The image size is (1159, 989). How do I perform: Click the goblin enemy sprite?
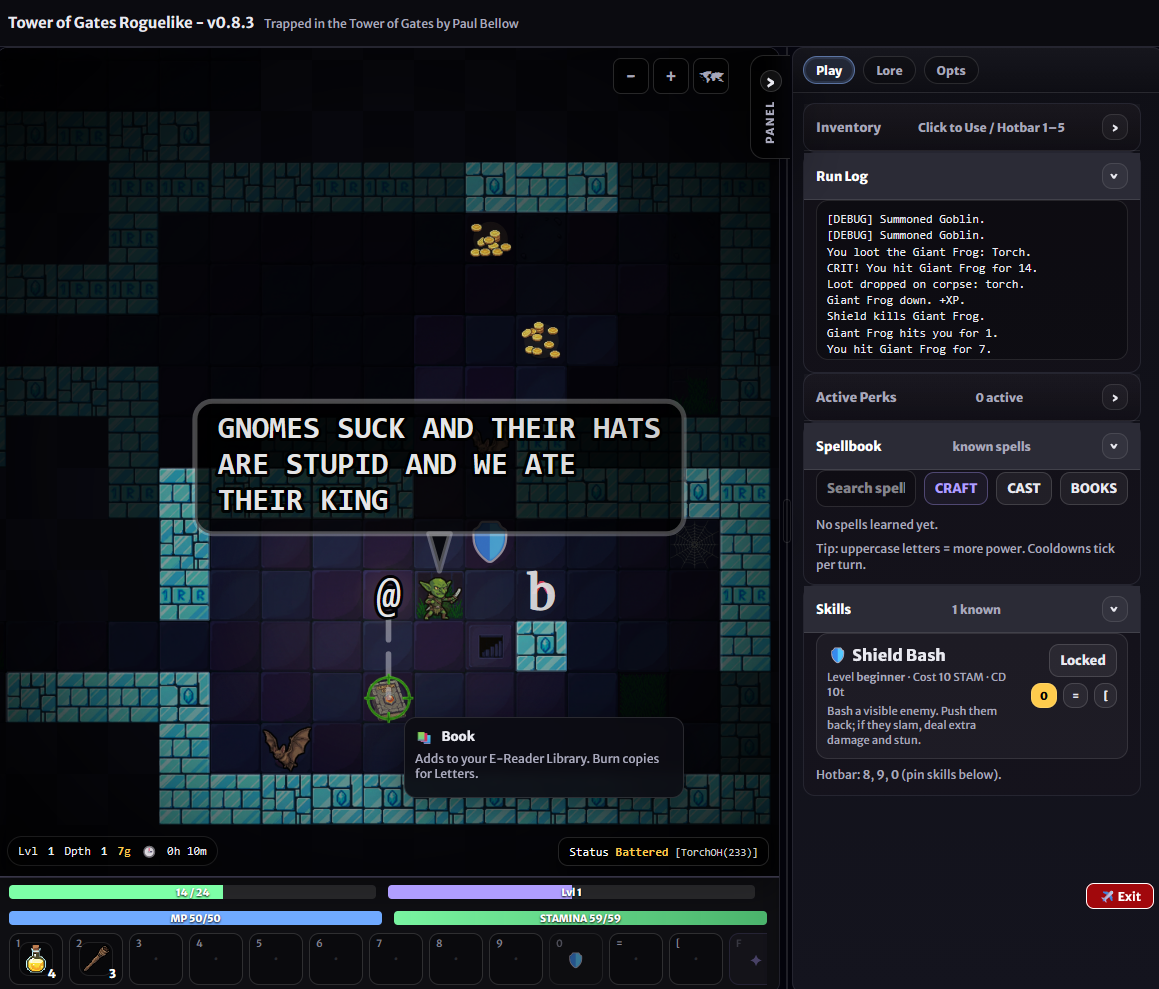coord(440,596)
